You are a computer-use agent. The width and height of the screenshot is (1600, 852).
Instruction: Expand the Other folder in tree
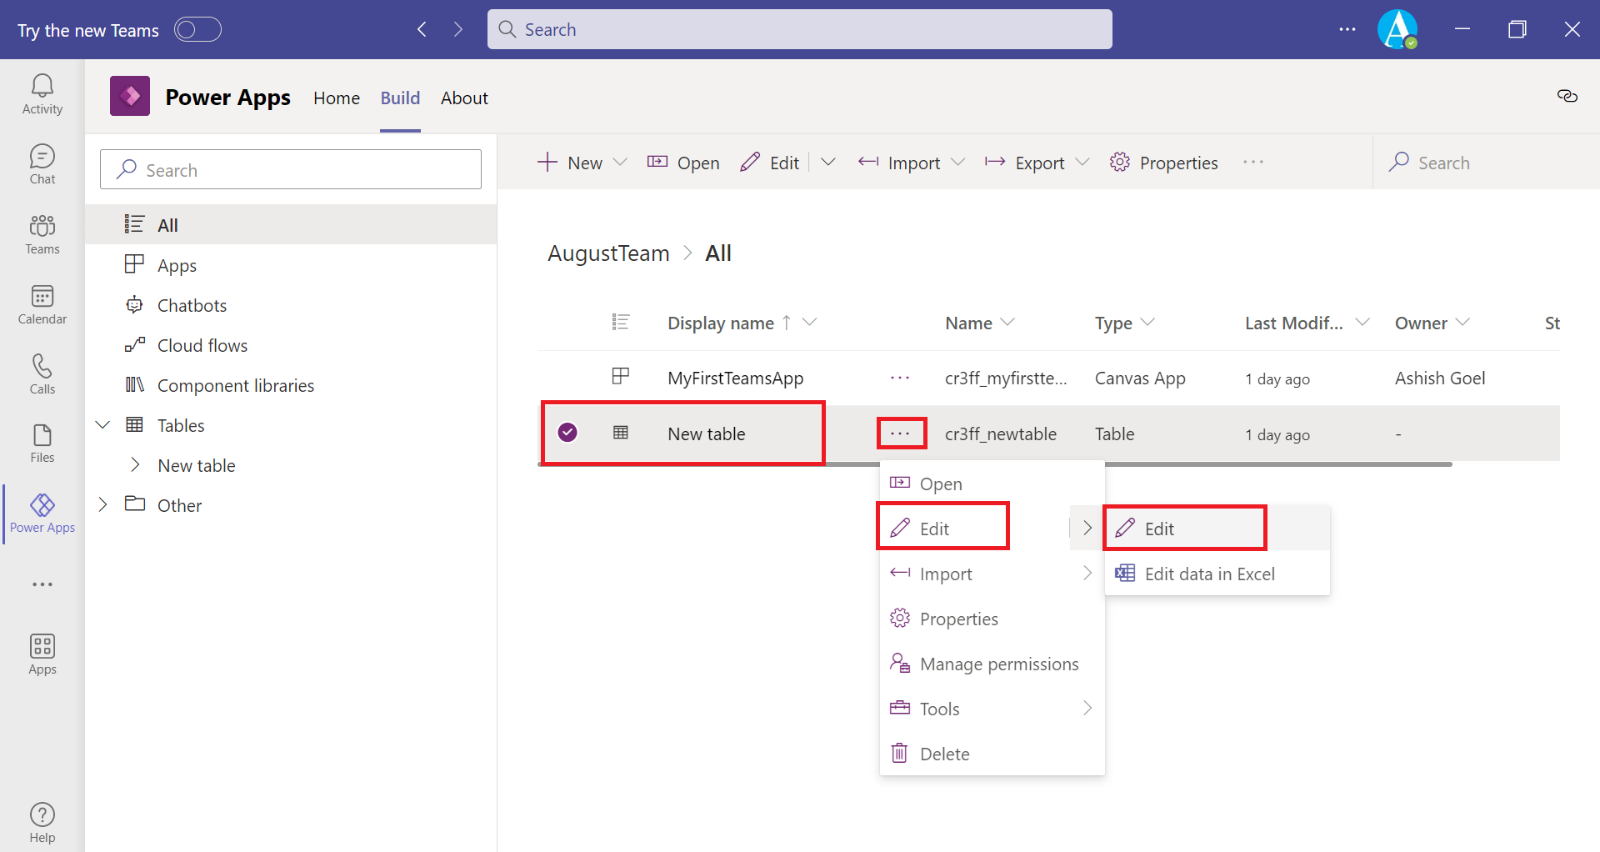103,505
